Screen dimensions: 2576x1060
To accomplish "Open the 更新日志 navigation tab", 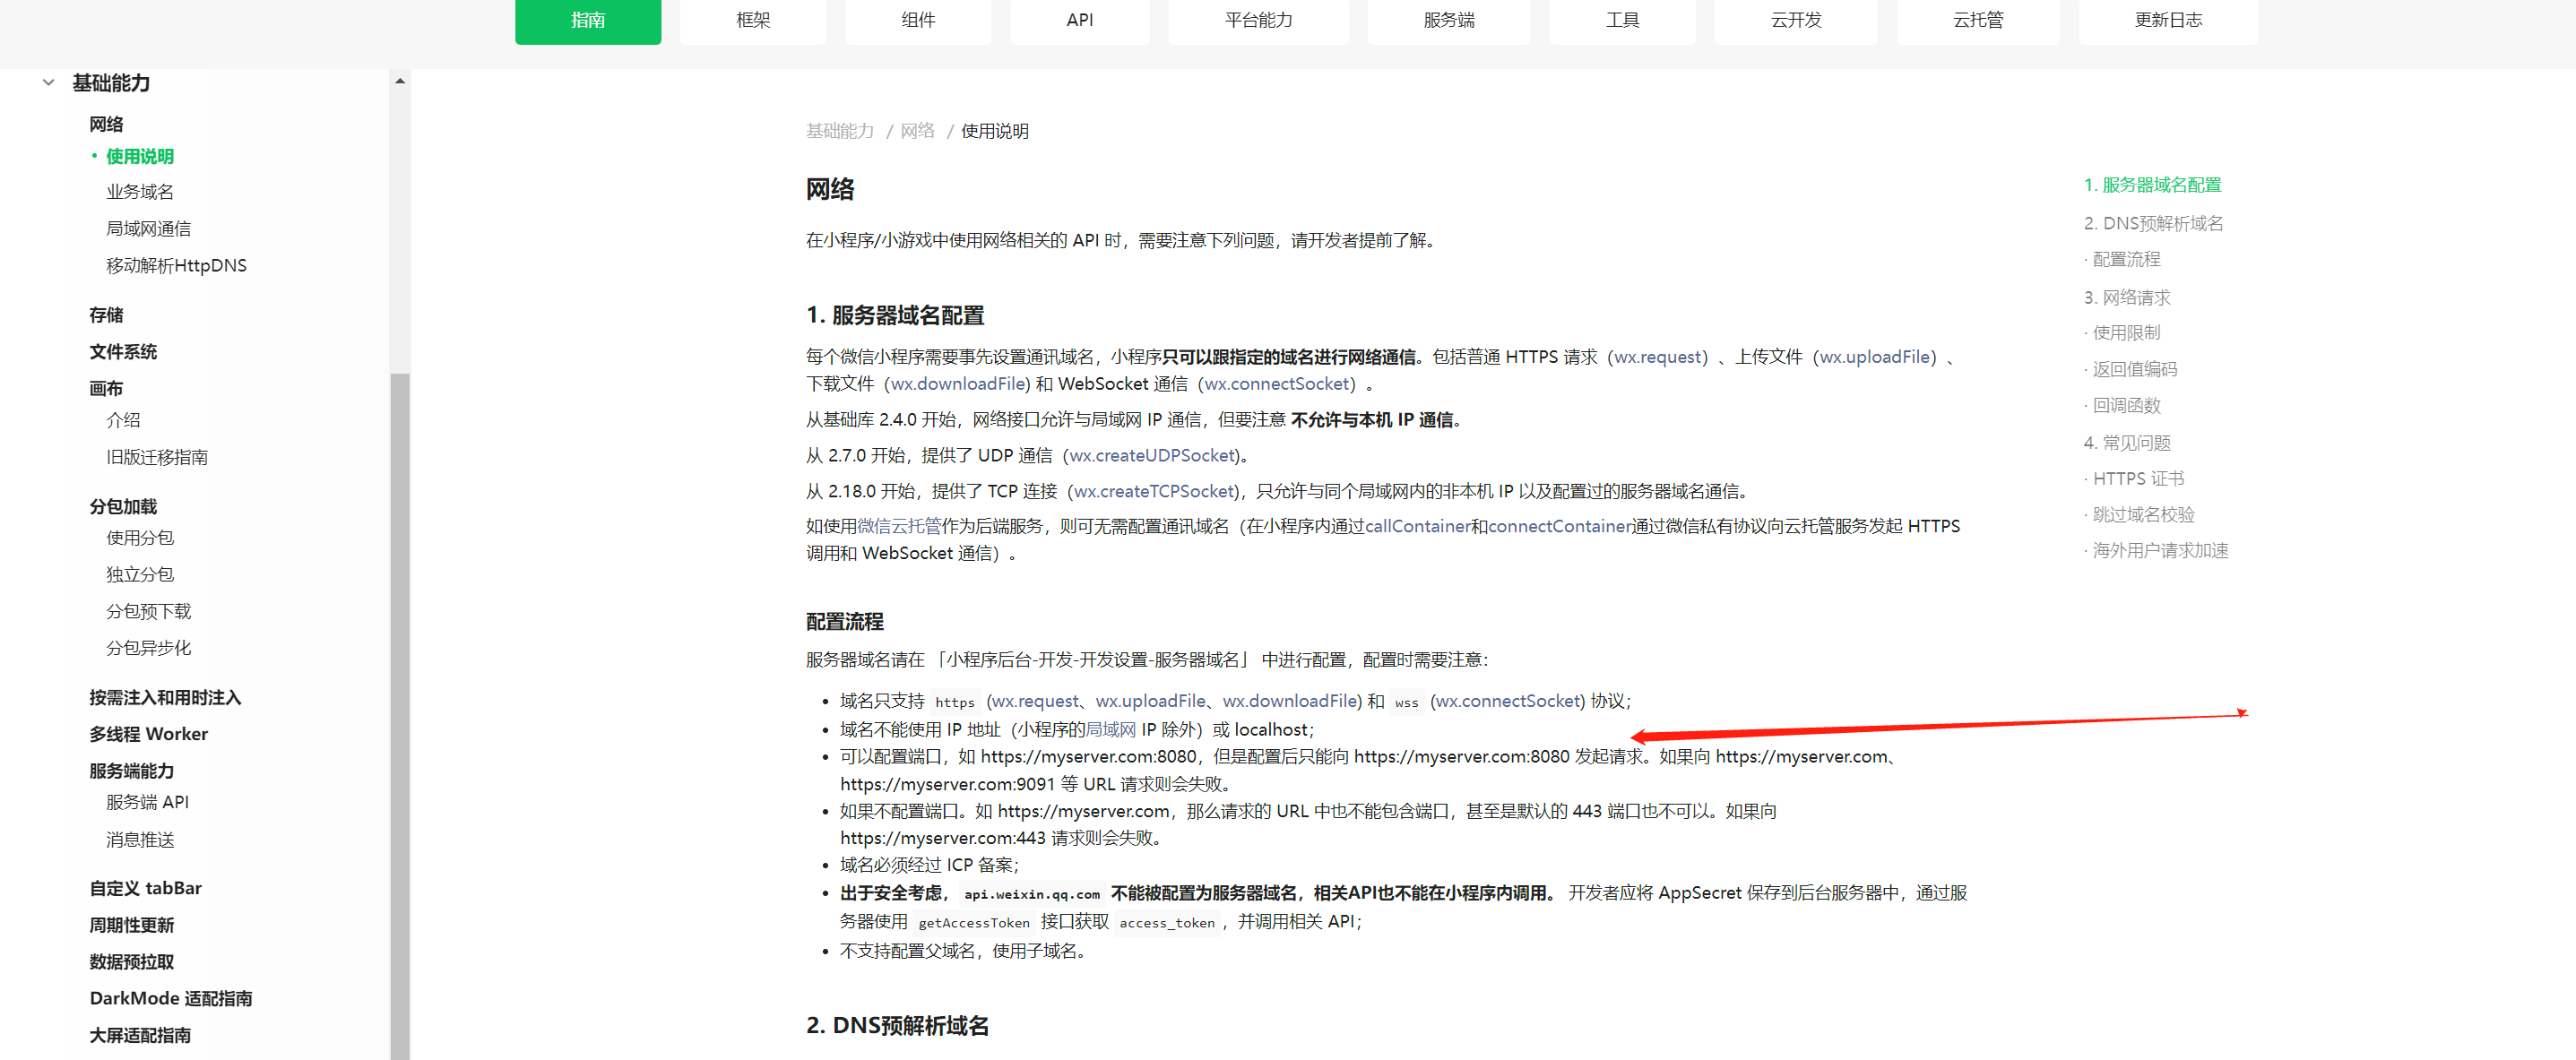I will (x=2167, y=20).
